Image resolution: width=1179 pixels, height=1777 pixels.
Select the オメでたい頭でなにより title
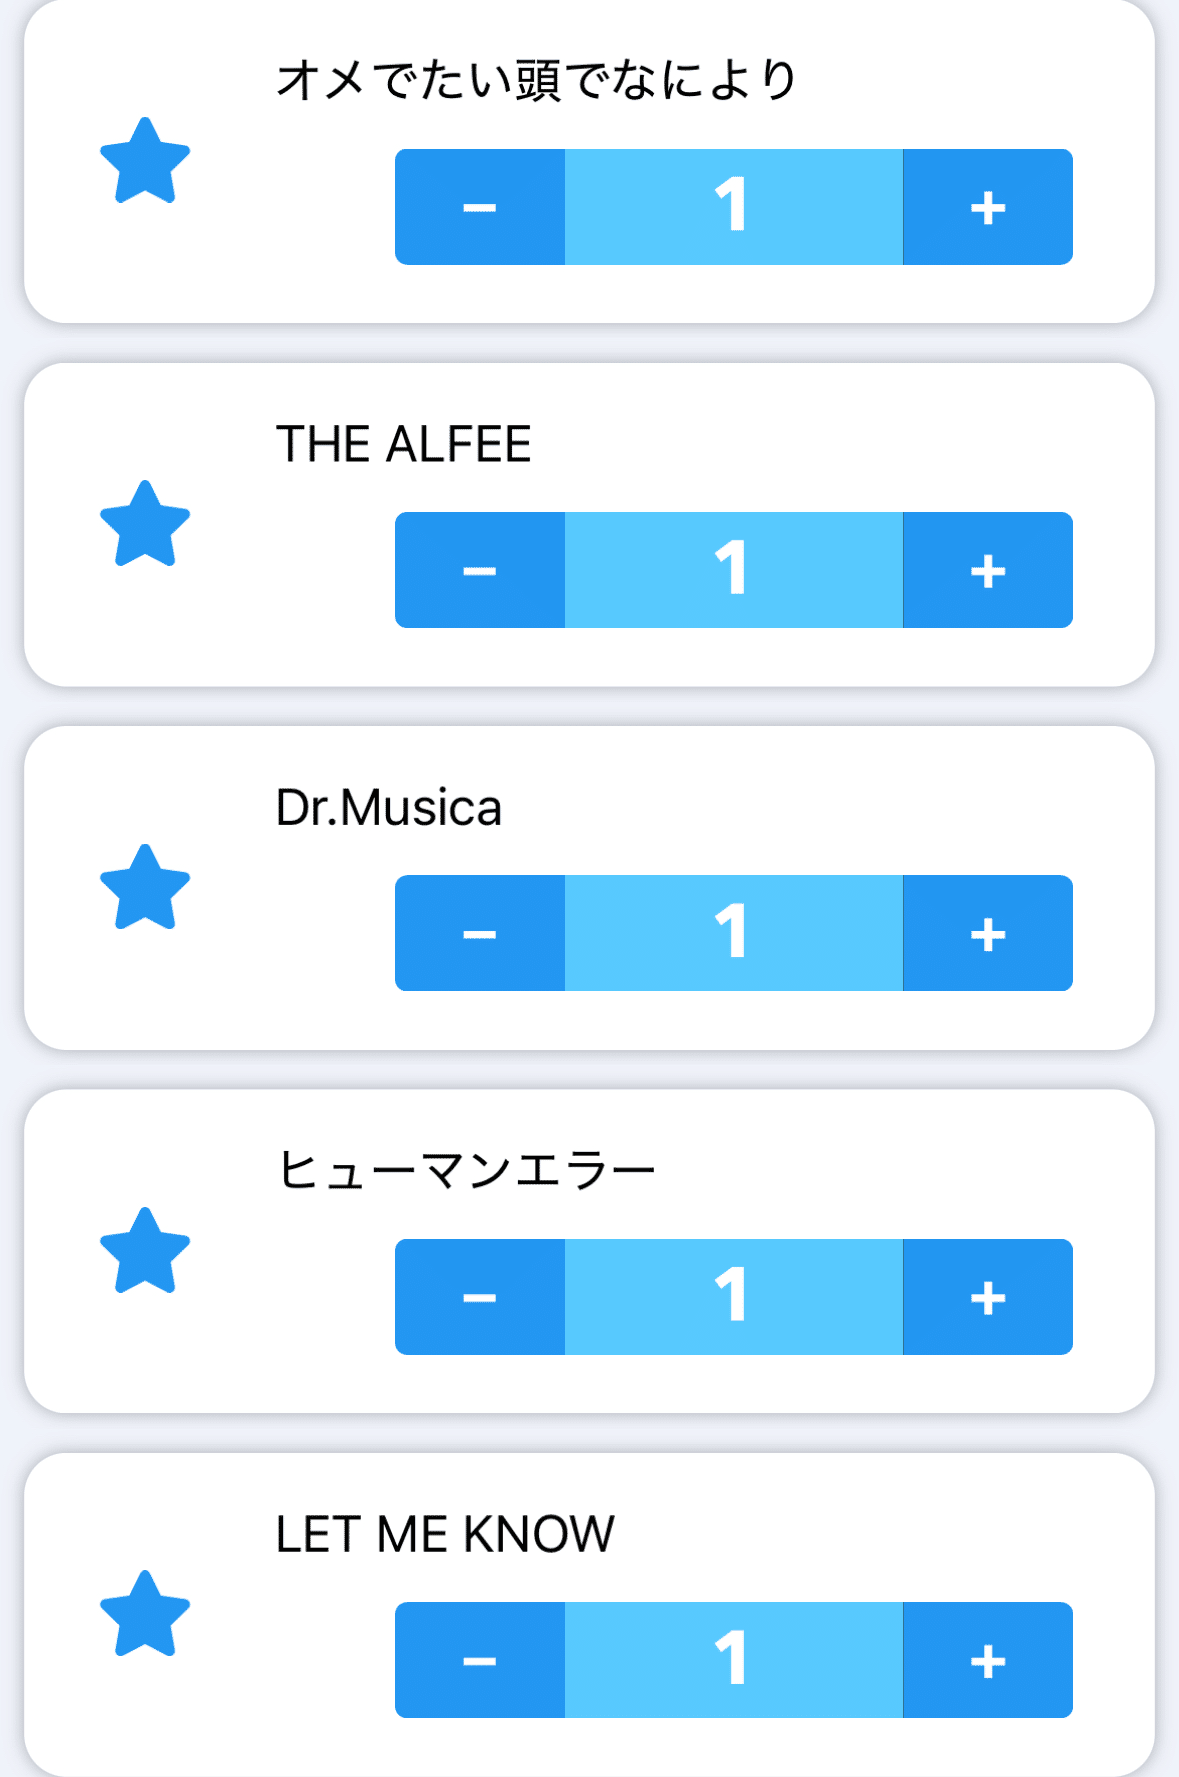(x=536, y=80)
